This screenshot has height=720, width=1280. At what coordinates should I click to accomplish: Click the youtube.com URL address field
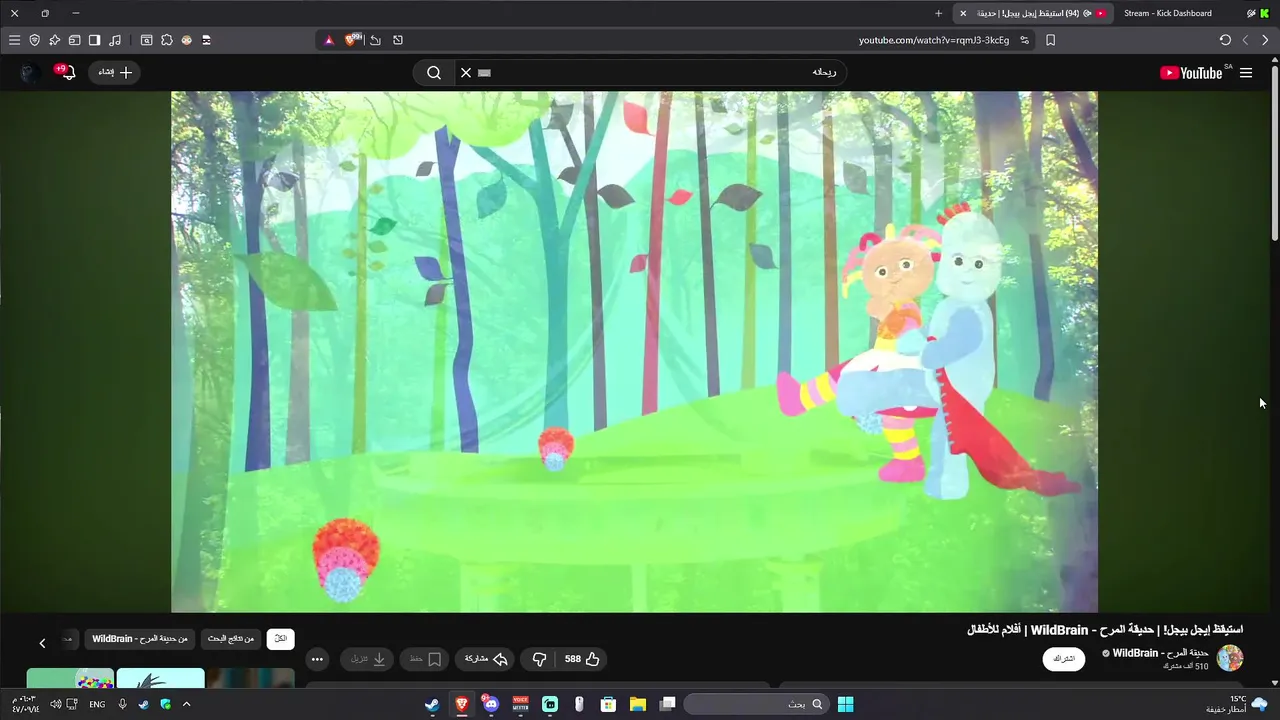934,40
